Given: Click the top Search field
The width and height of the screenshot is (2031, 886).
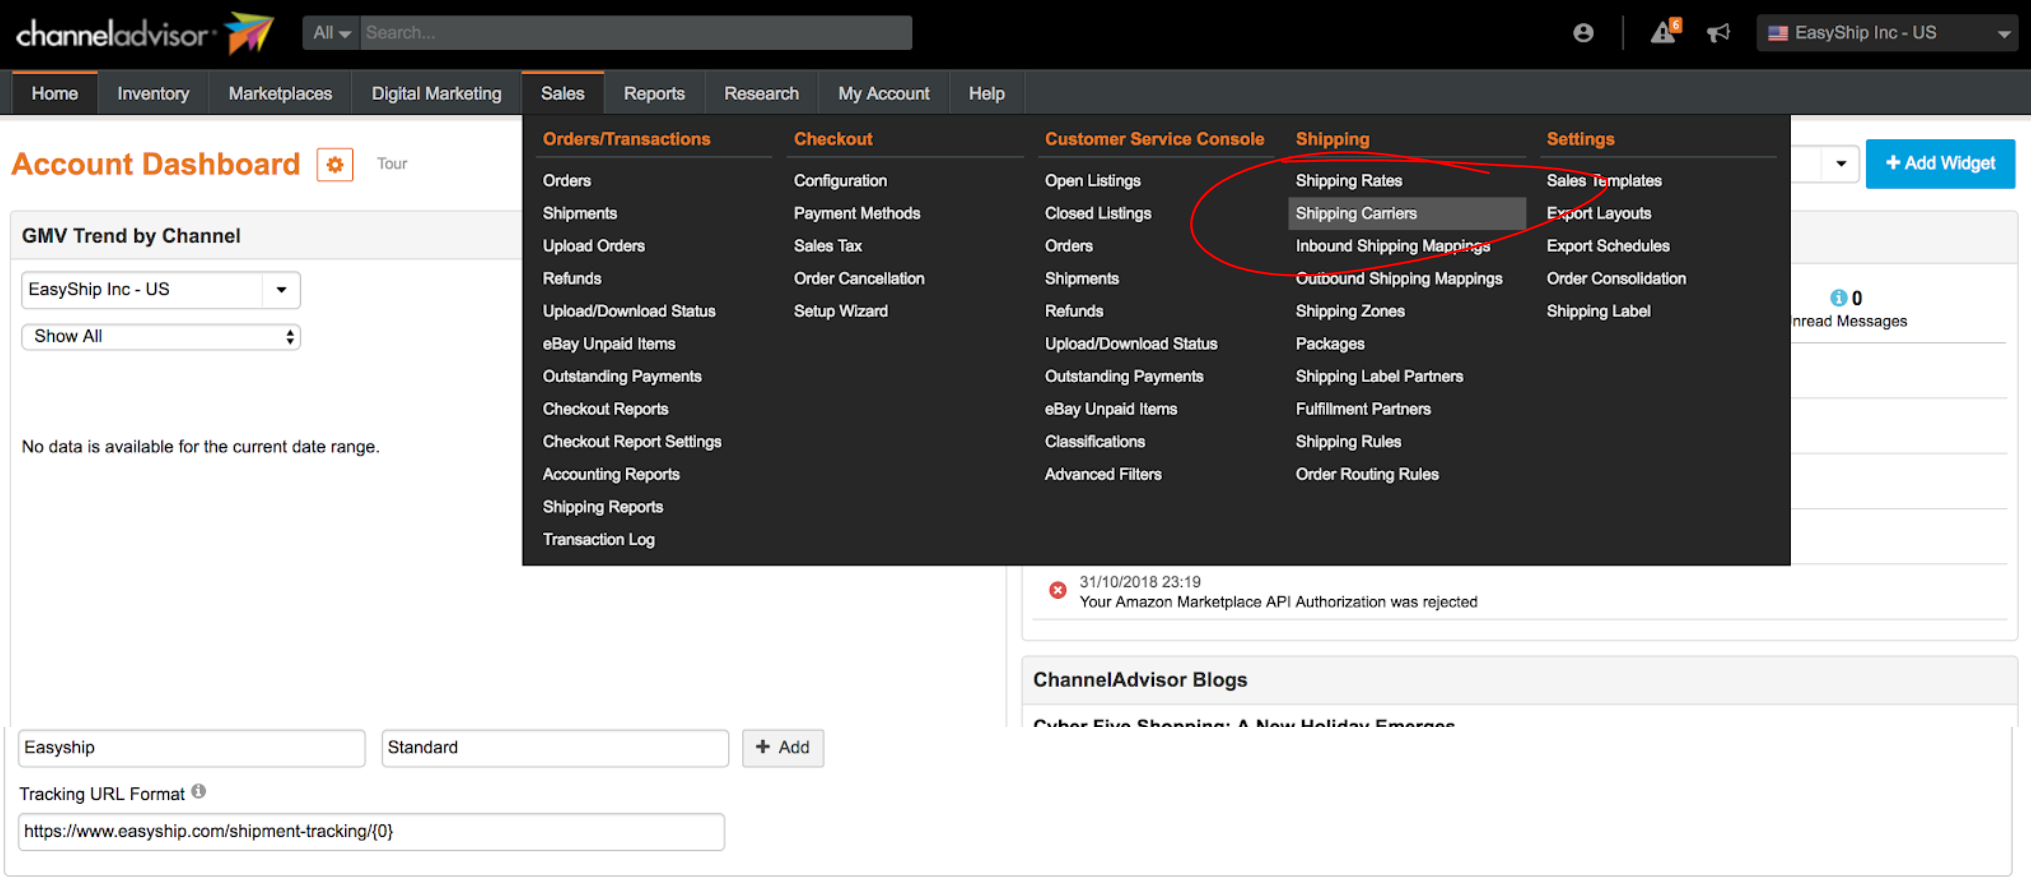Looking at the screenshot, I should (x=636, y=33).
